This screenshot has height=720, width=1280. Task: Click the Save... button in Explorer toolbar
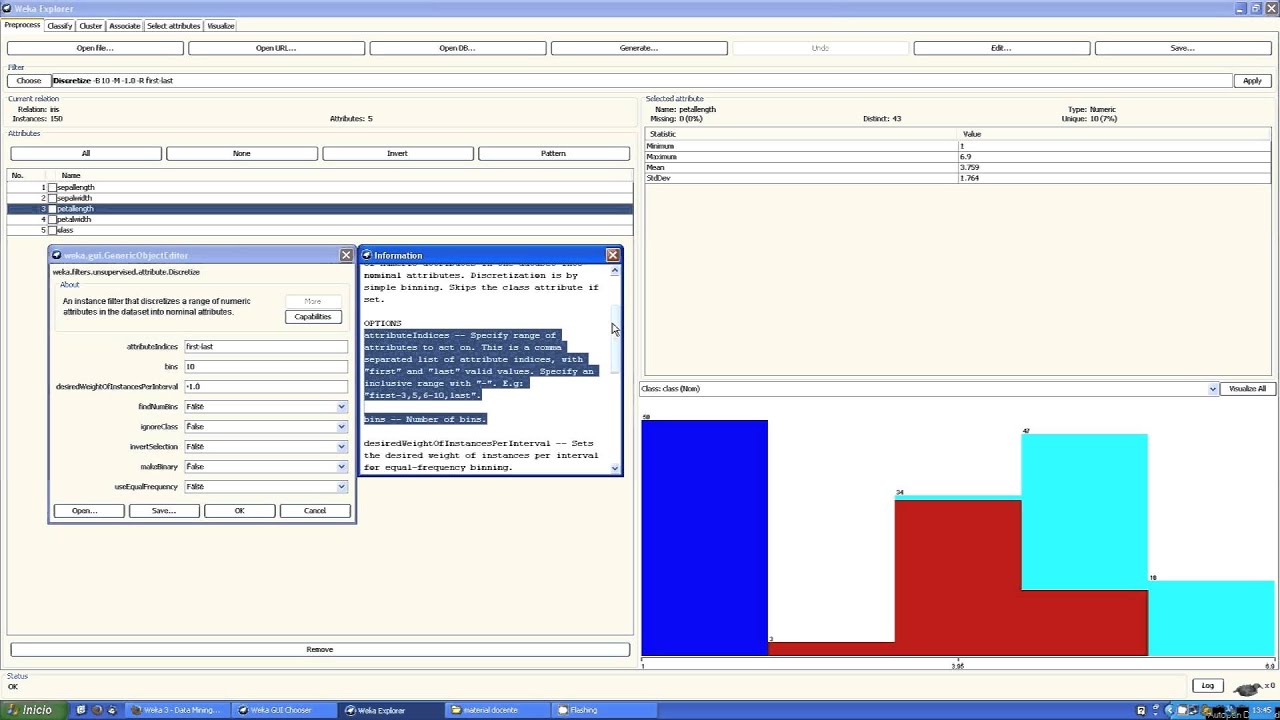[x=1182, y=48]
